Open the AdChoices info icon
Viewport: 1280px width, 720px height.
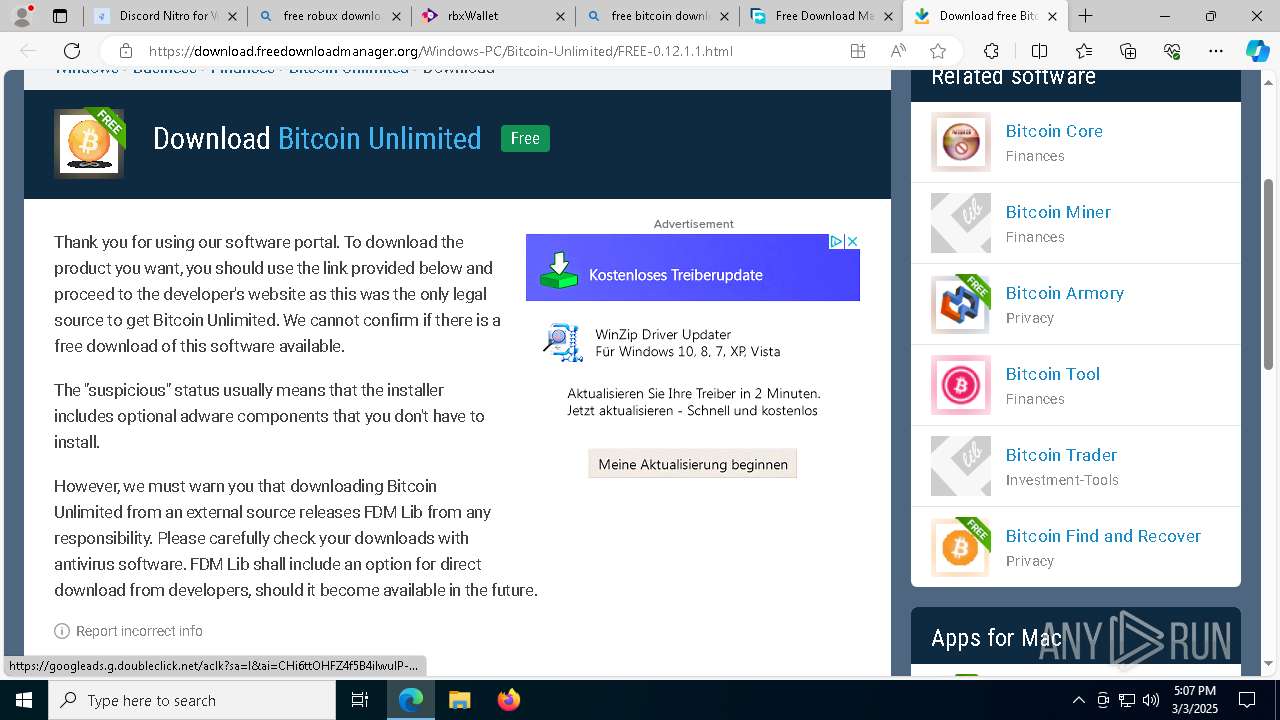(x=837, y=241)
